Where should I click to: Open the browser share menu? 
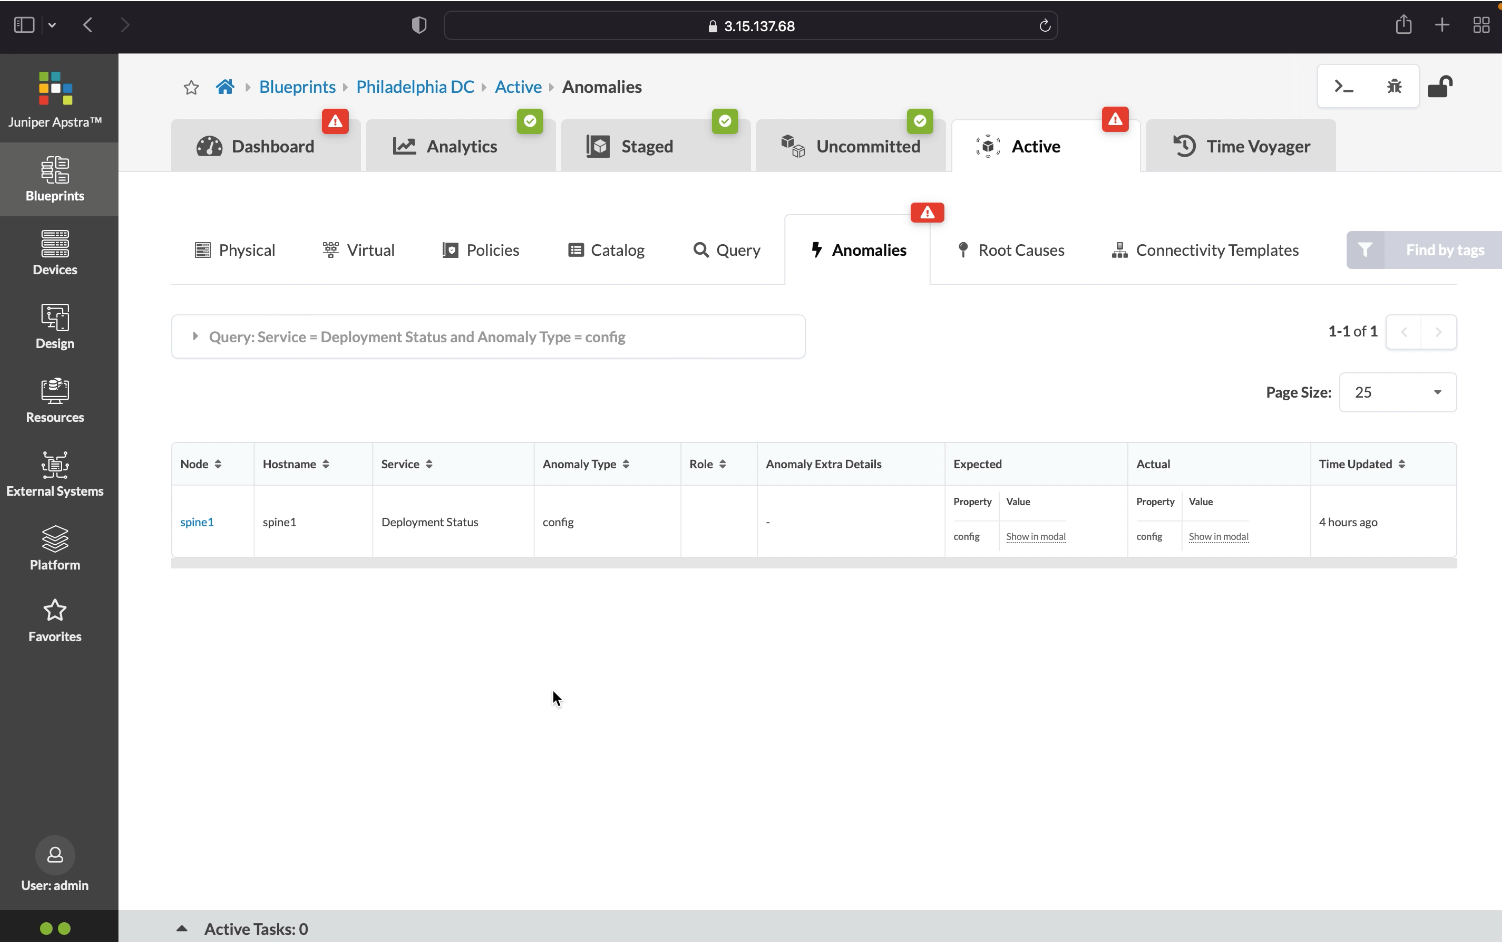pos(1404,25)
